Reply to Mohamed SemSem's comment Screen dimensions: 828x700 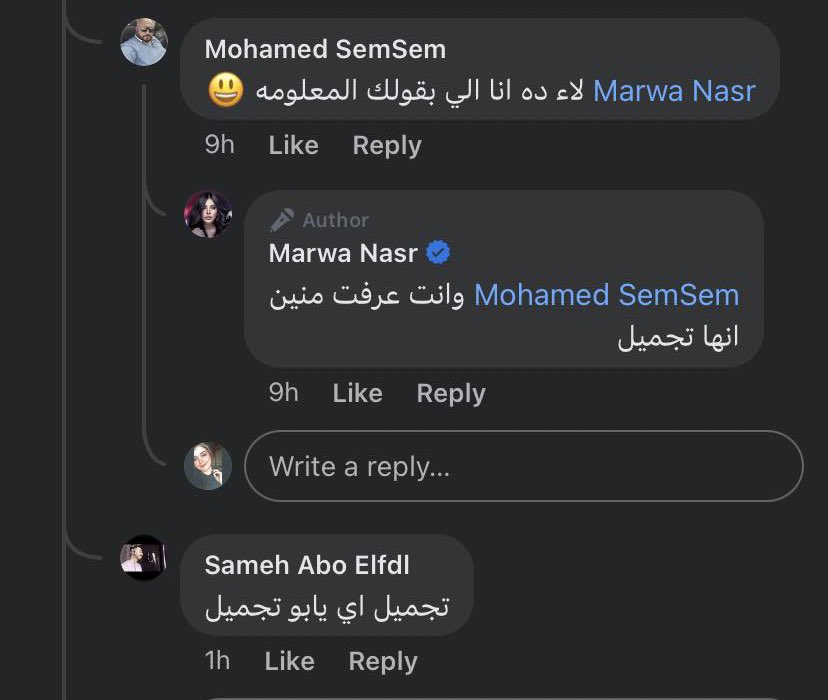click(387, 145)
